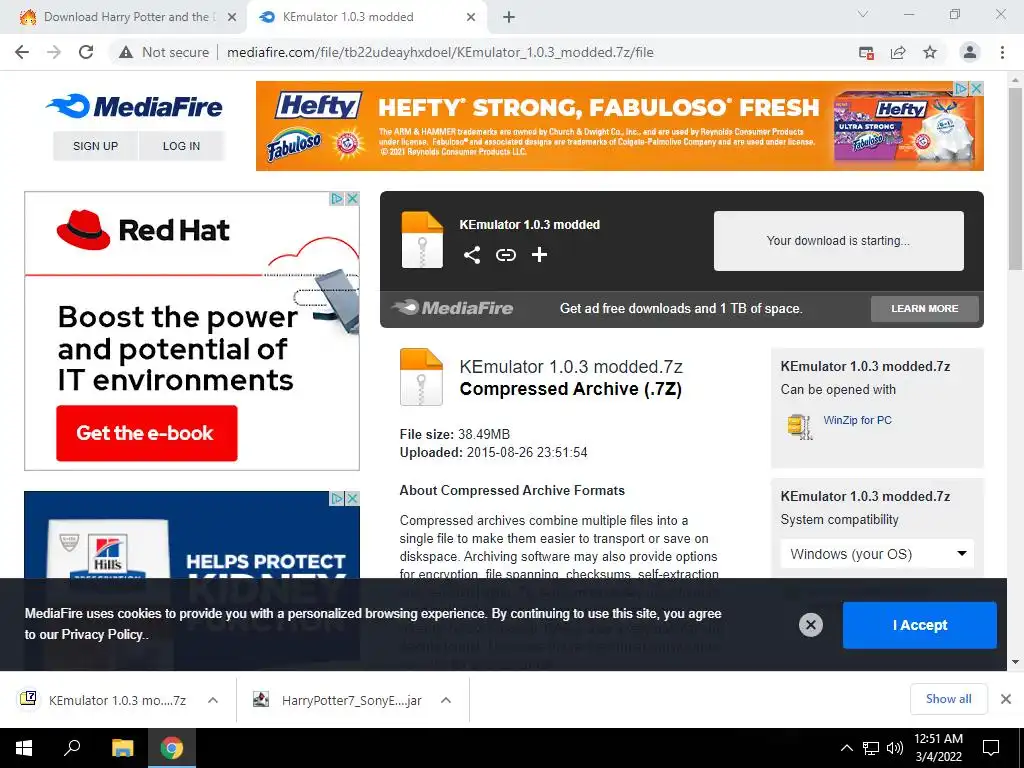Open the Windows (your OS) dropdown
The image size is (1024, 768).
coord(877,554)
